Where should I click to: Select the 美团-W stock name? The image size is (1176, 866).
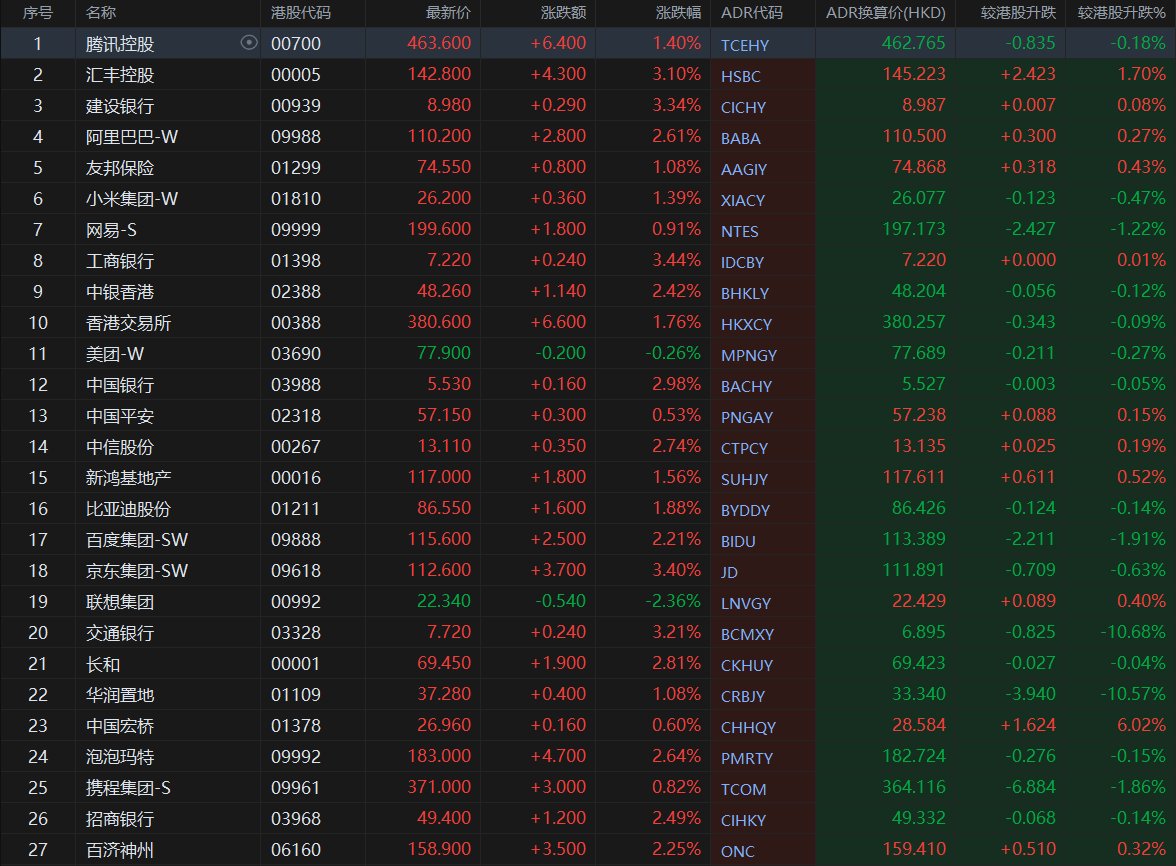click(x=115, y=354)
